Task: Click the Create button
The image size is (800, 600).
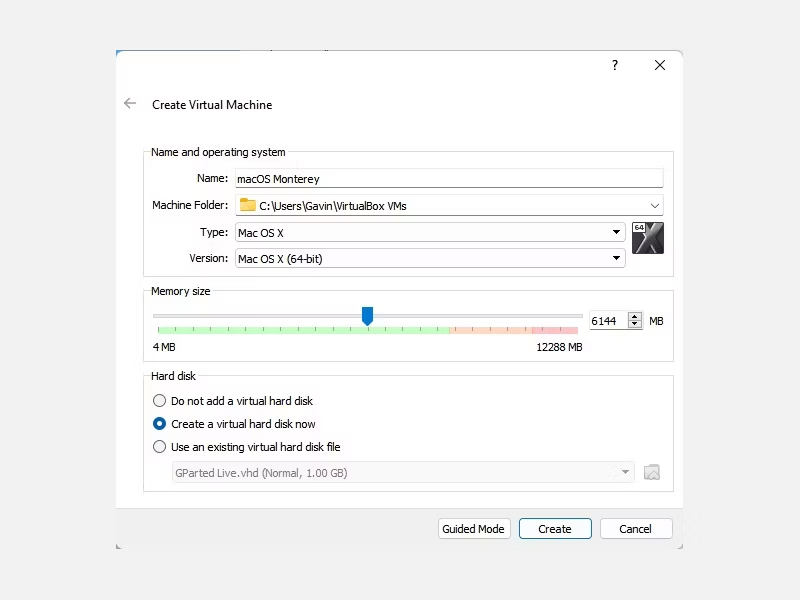Action: pos(555,528)
